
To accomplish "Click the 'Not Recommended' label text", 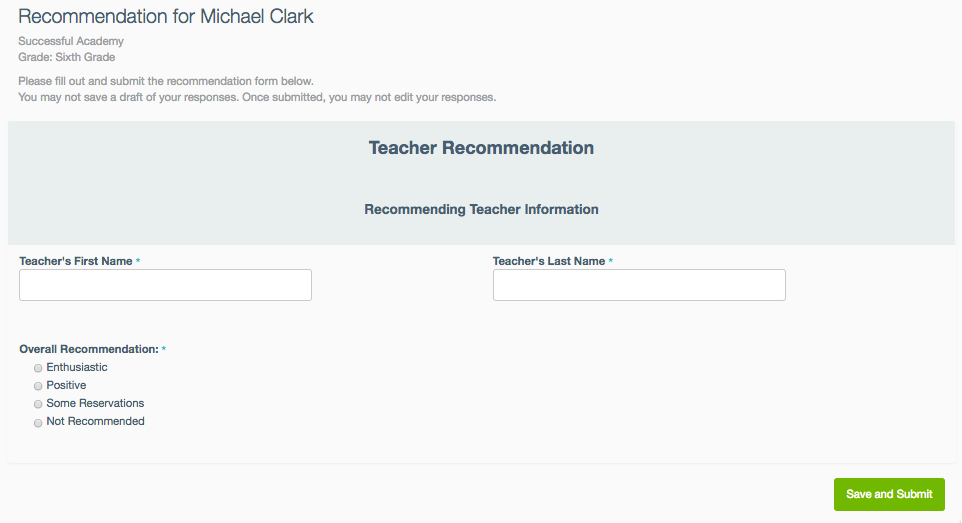I will tap(95, 421).
